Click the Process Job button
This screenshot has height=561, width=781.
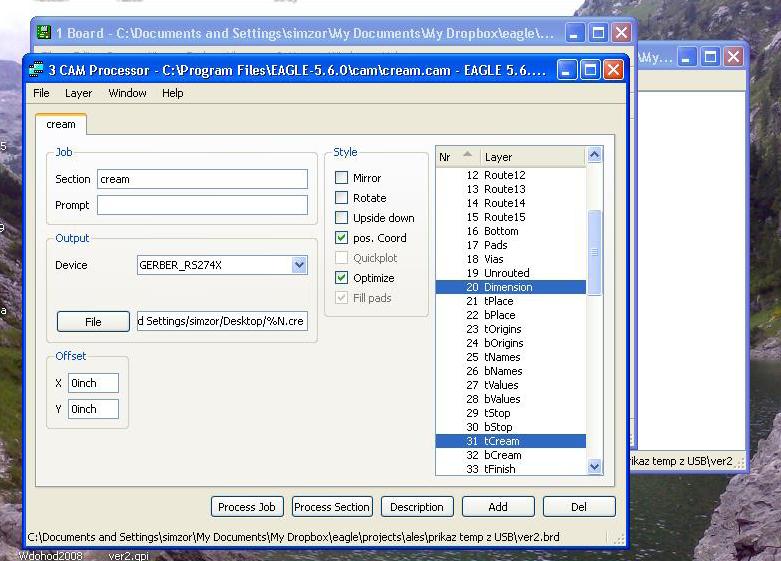pos(247,507)
